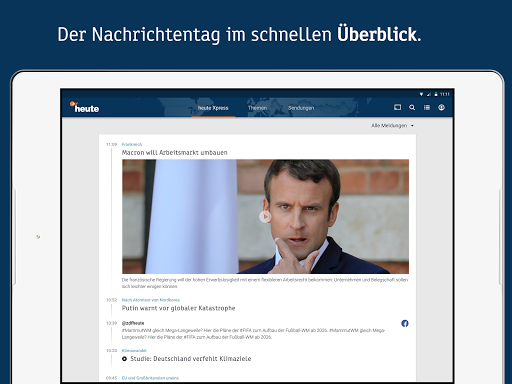Click the dropdown arrow next to Alle Meldungen
This screenshot has width=512, height=384.
pyautogui.click(x=412, y=126)
